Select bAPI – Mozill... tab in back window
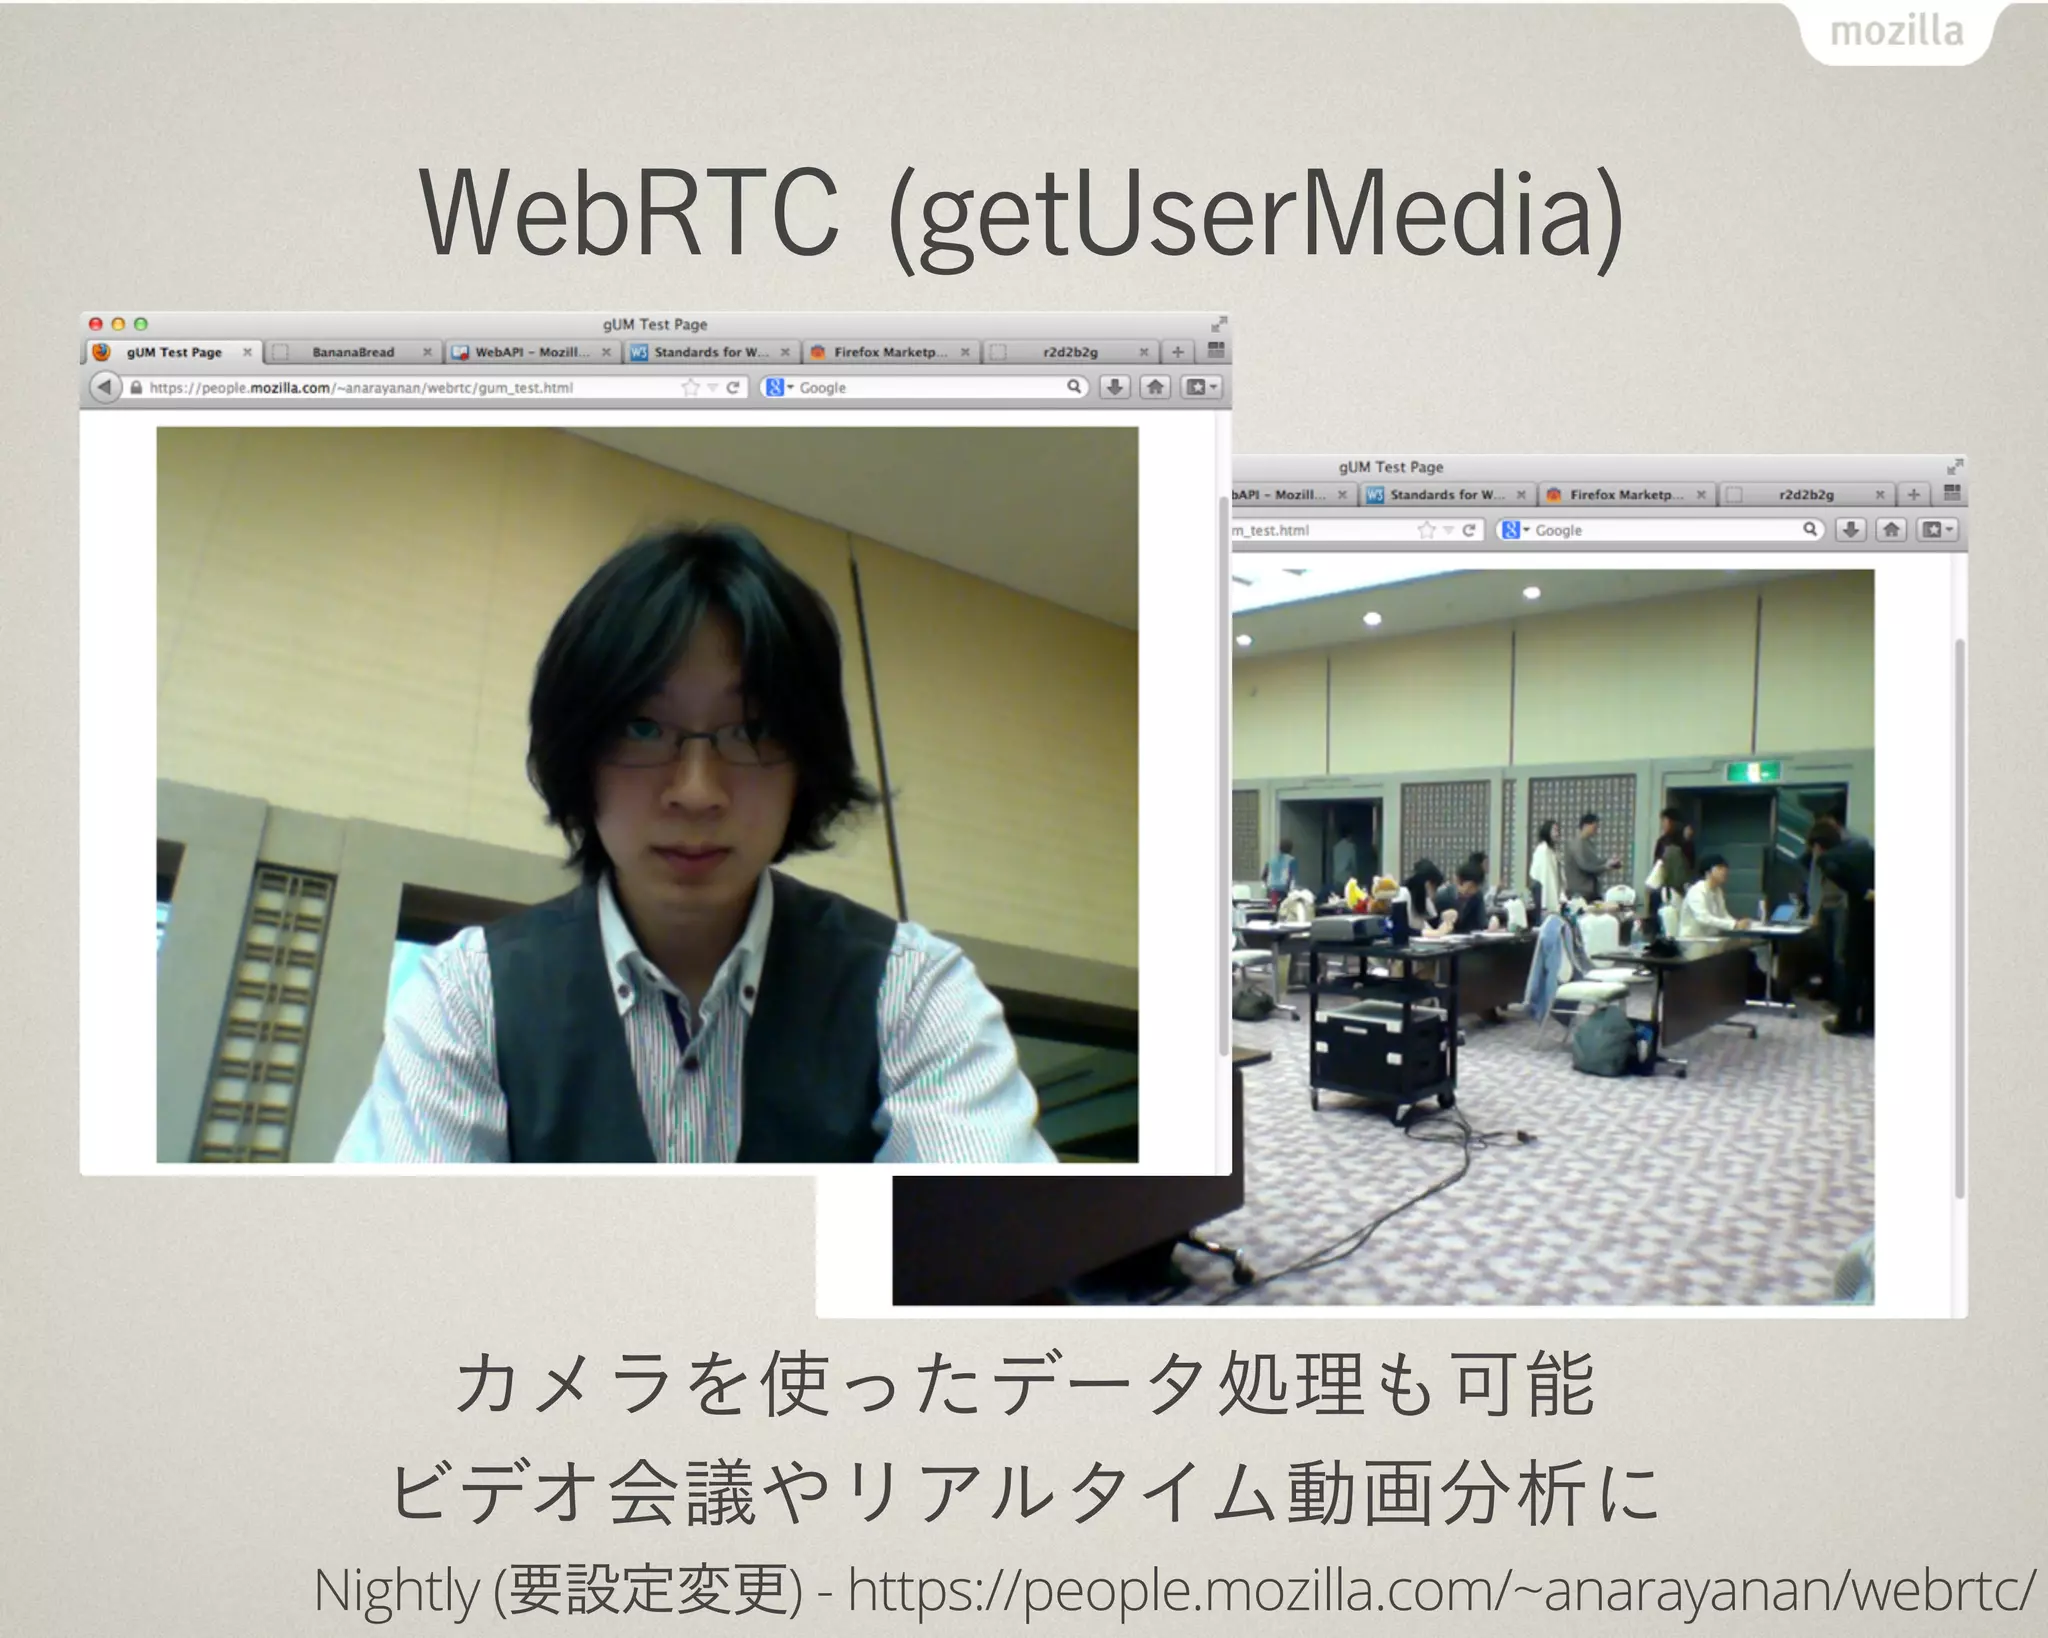 1294,495
